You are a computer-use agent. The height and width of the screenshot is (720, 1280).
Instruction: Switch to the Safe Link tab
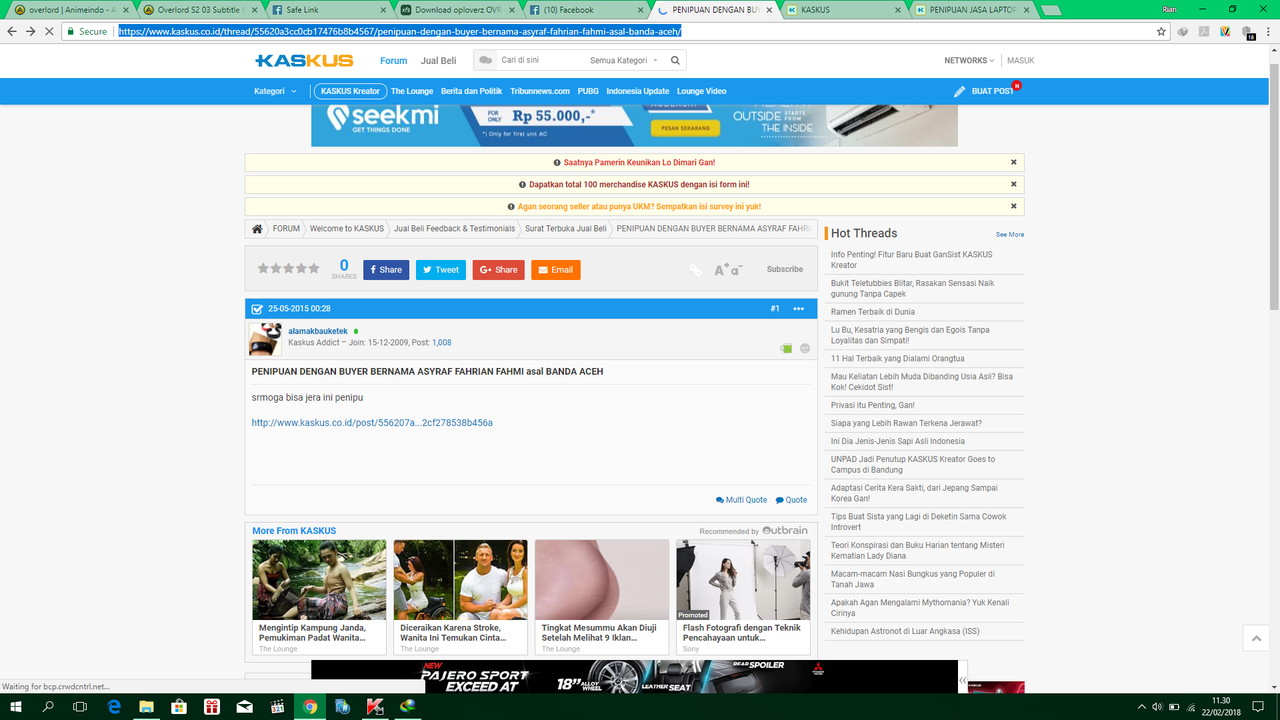[326, 10]
